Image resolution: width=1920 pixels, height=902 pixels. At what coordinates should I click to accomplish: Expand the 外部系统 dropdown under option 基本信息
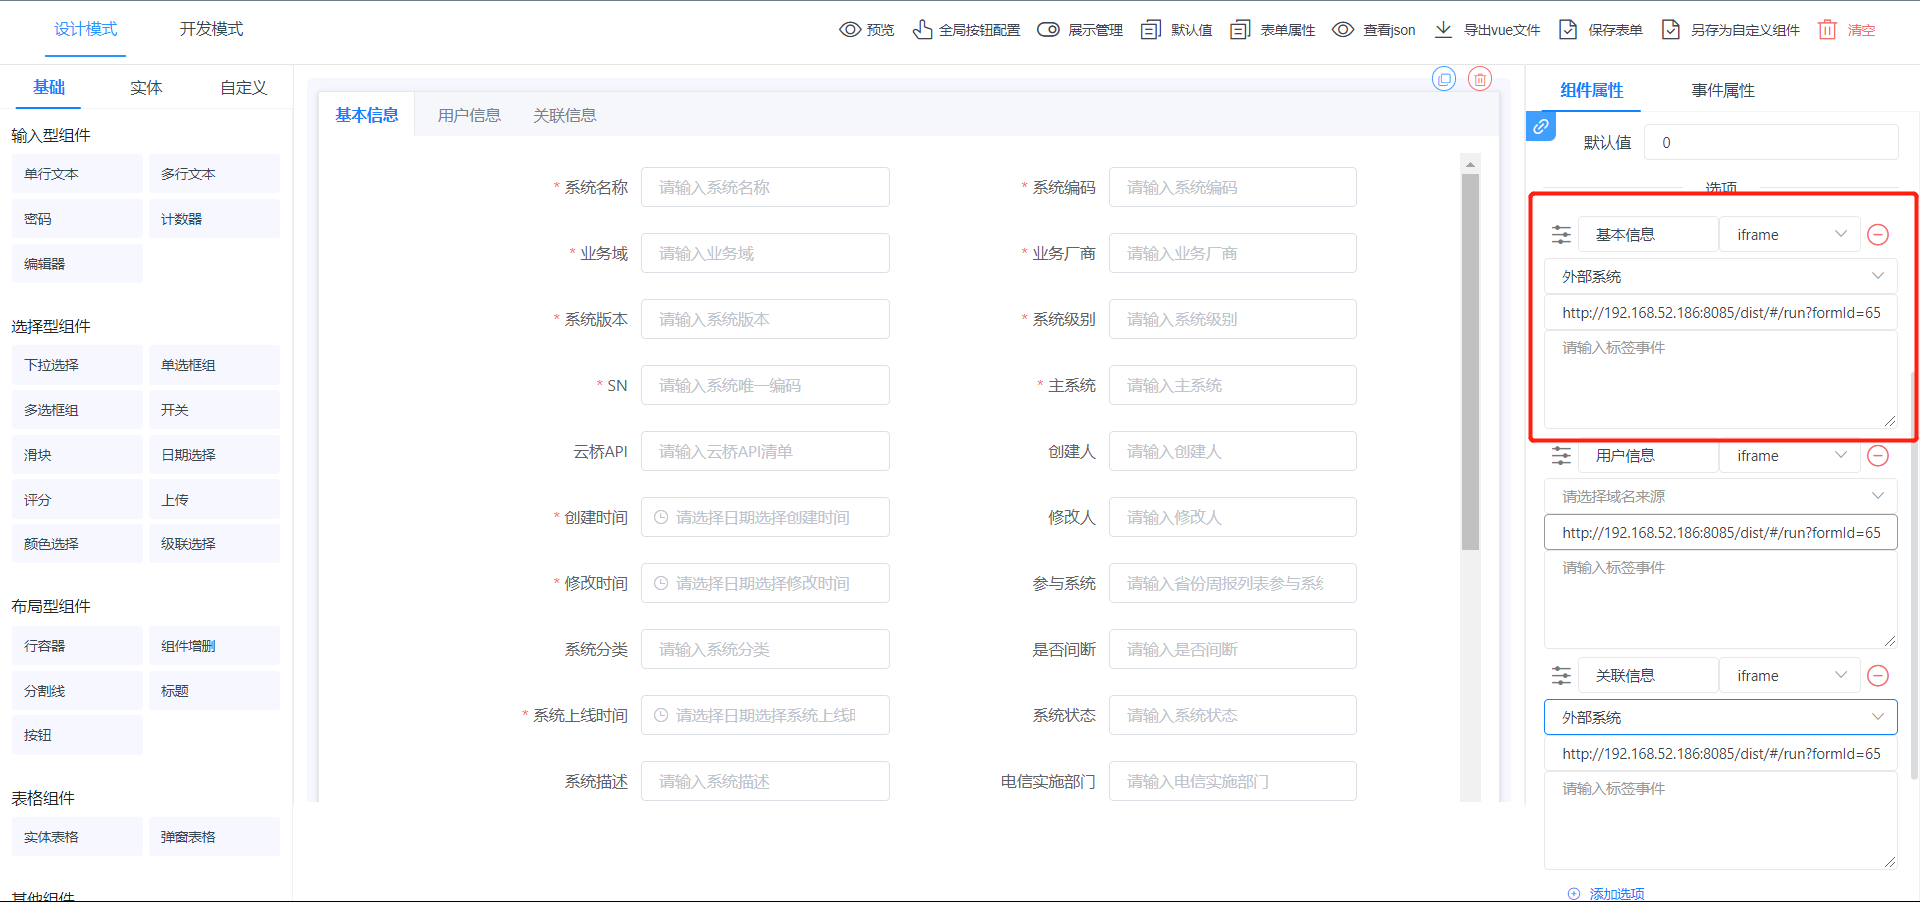point(1721,276)
